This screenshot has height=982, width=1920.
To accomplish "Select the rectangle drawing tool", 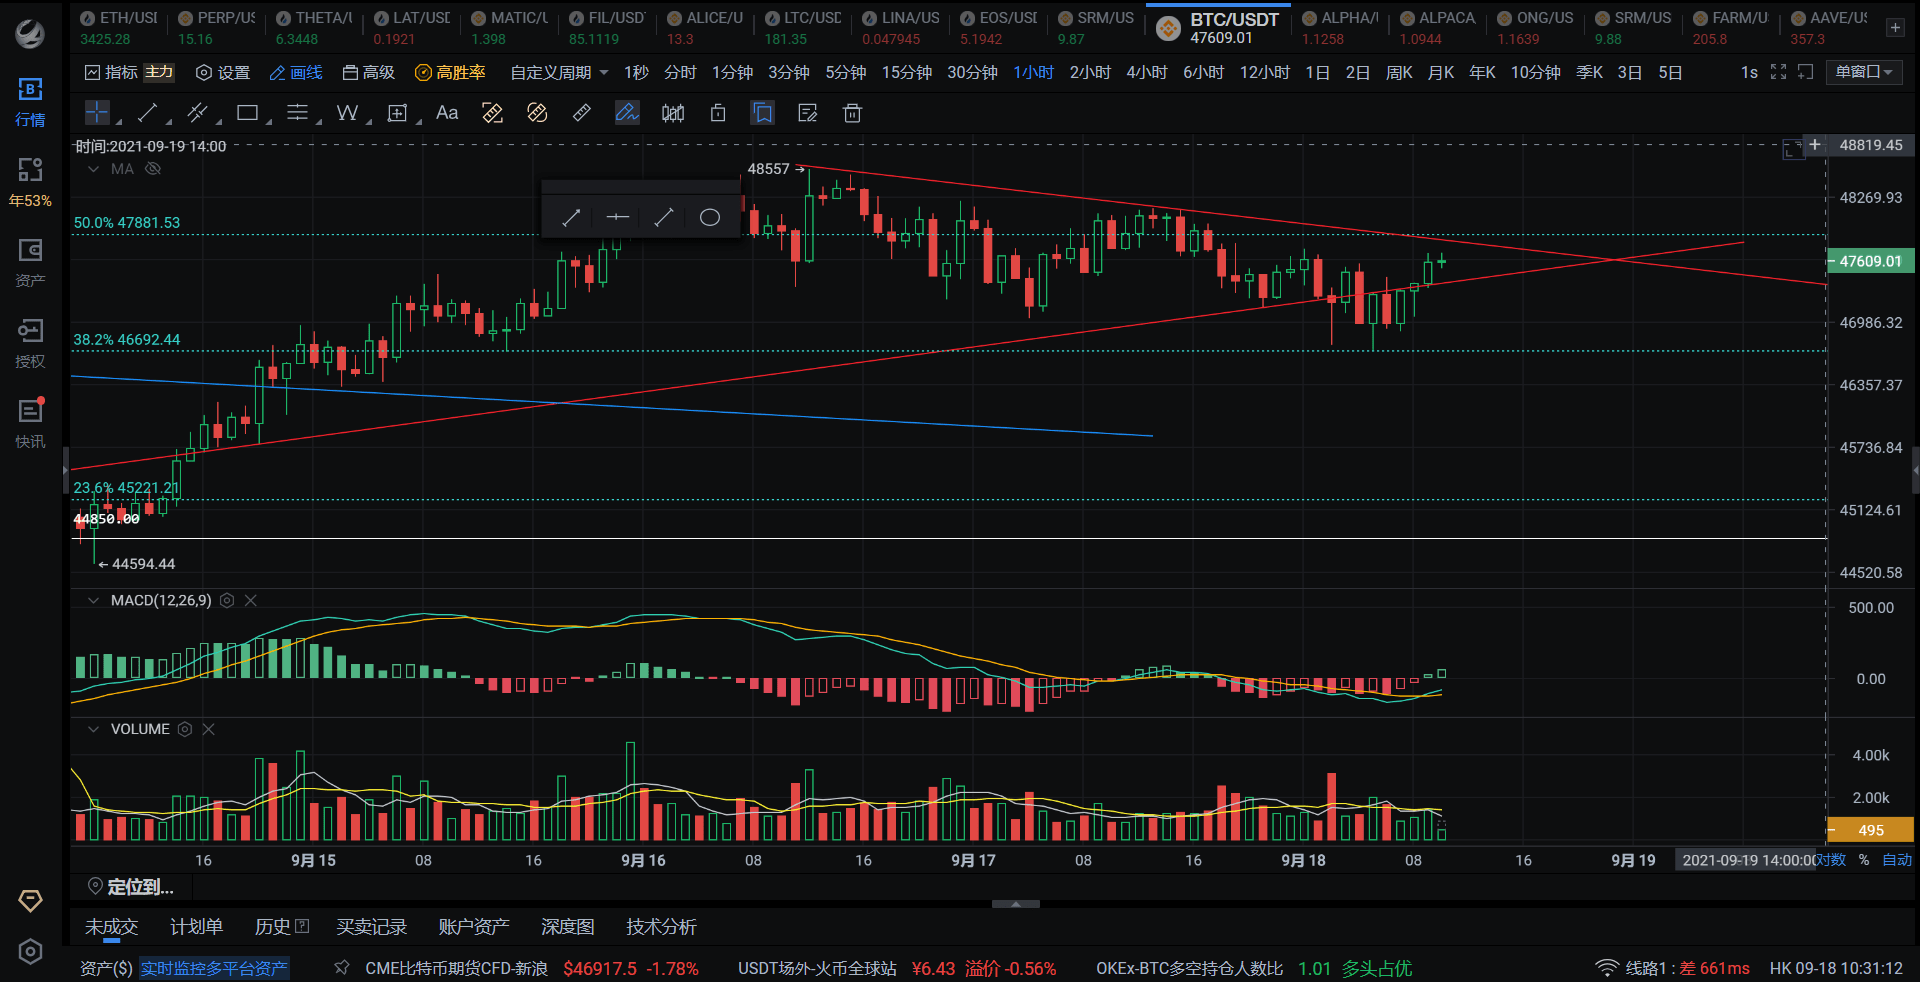I will (x=246, y=113).
